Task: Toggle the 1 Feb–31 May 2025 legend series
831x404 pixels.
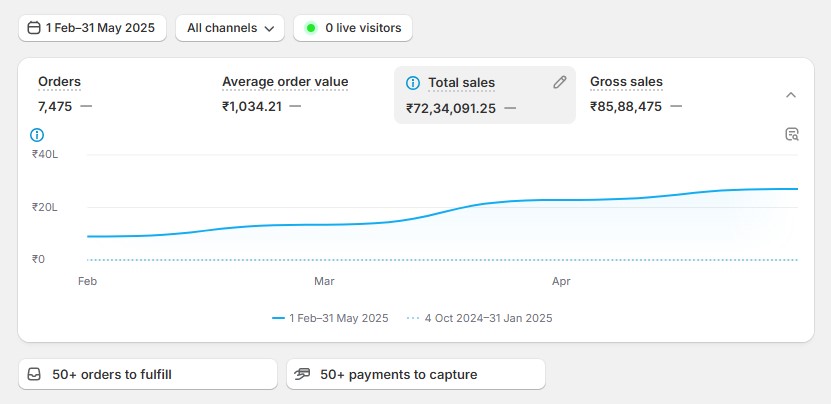Action: click(330, 318)
